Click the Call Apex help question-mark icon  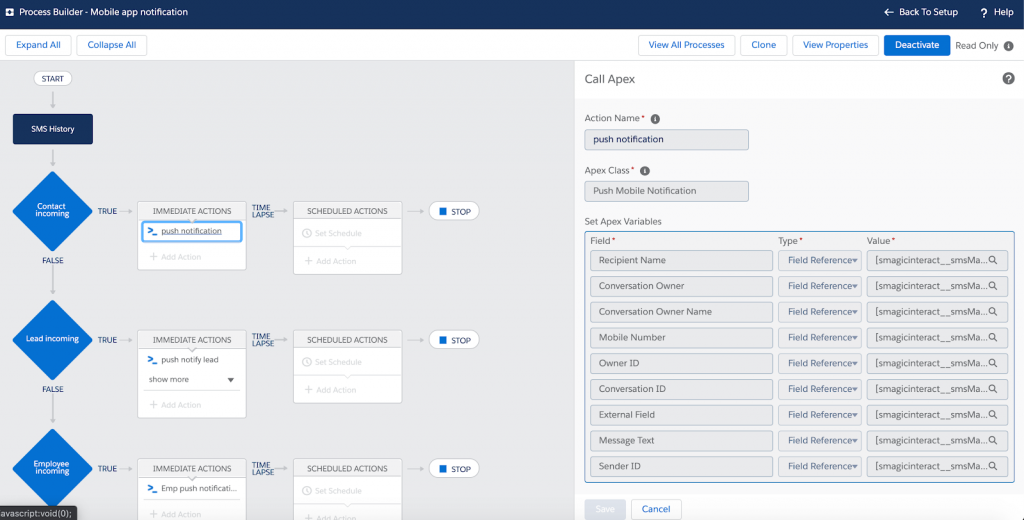point(1008,78)
